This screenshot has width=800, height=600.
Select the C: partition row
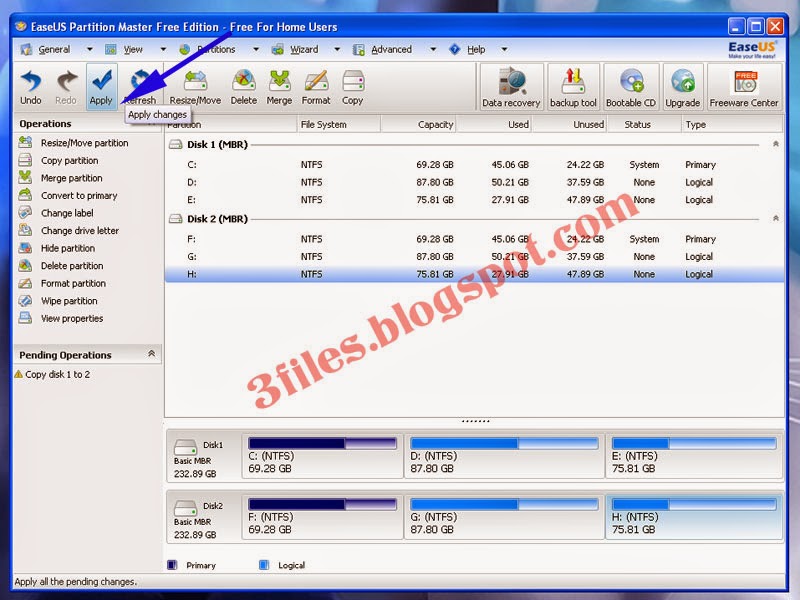tap(474, 165)
